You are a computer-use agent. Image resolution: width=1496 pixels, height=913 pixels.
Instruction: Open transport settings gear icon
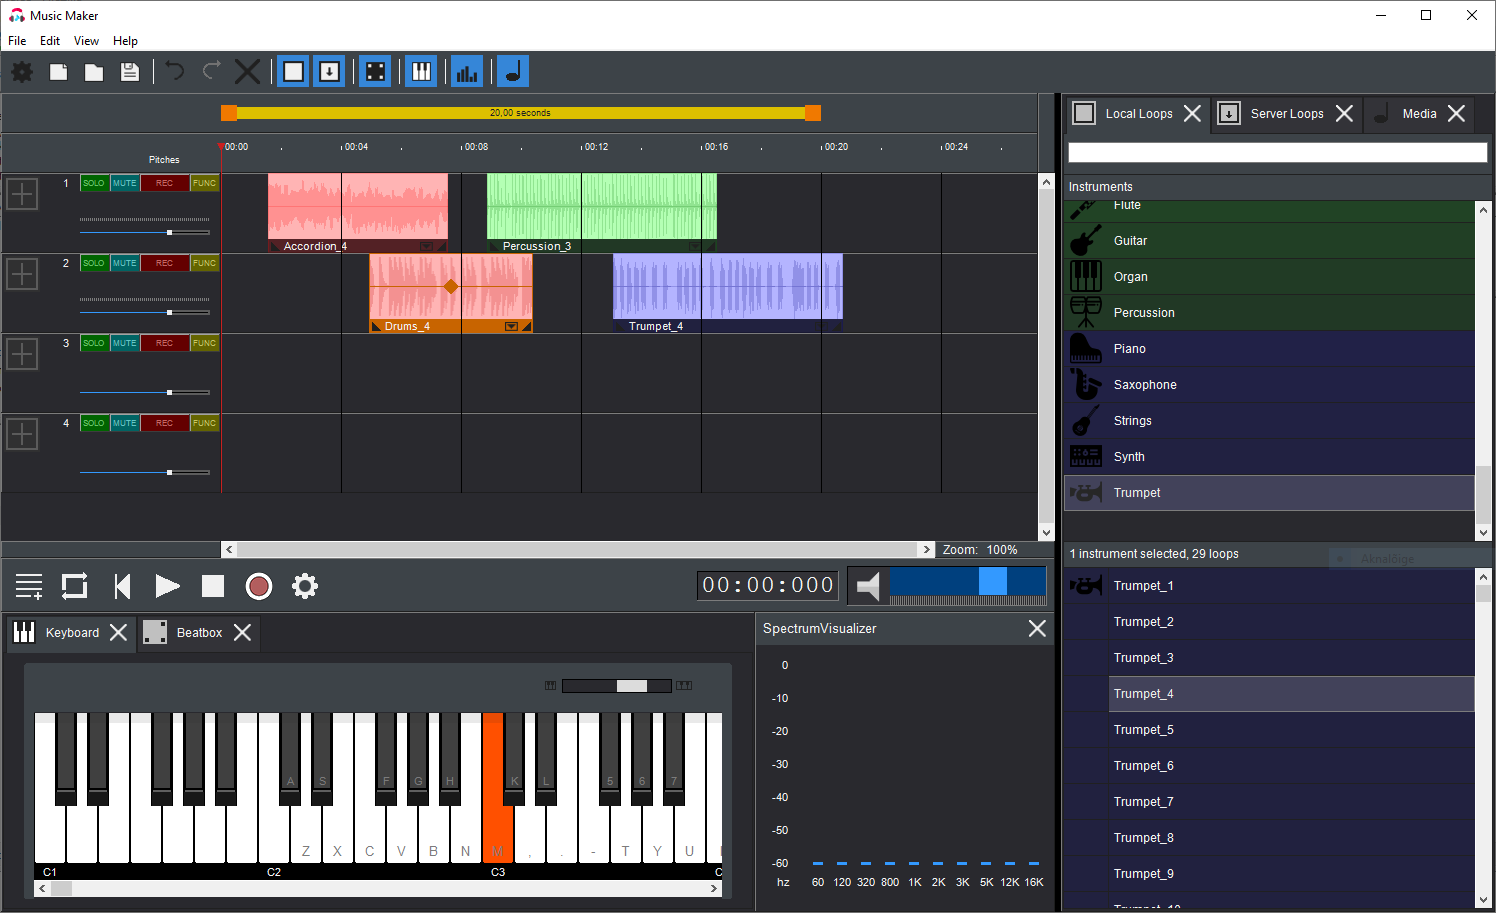pyautogui.click(x=305, y=586)
